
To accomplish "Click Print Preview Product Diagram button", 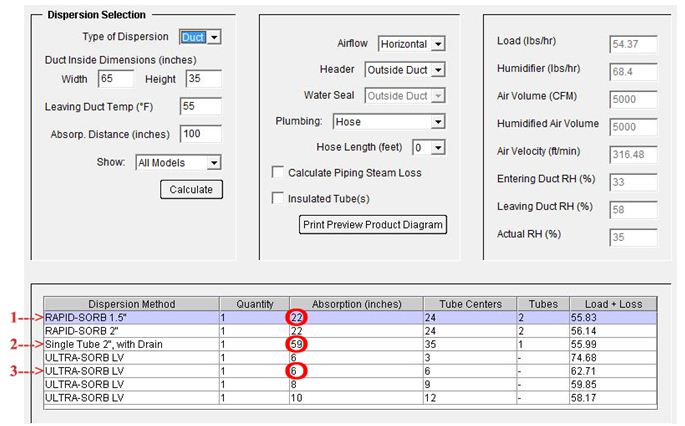I will tap(373, 225).
